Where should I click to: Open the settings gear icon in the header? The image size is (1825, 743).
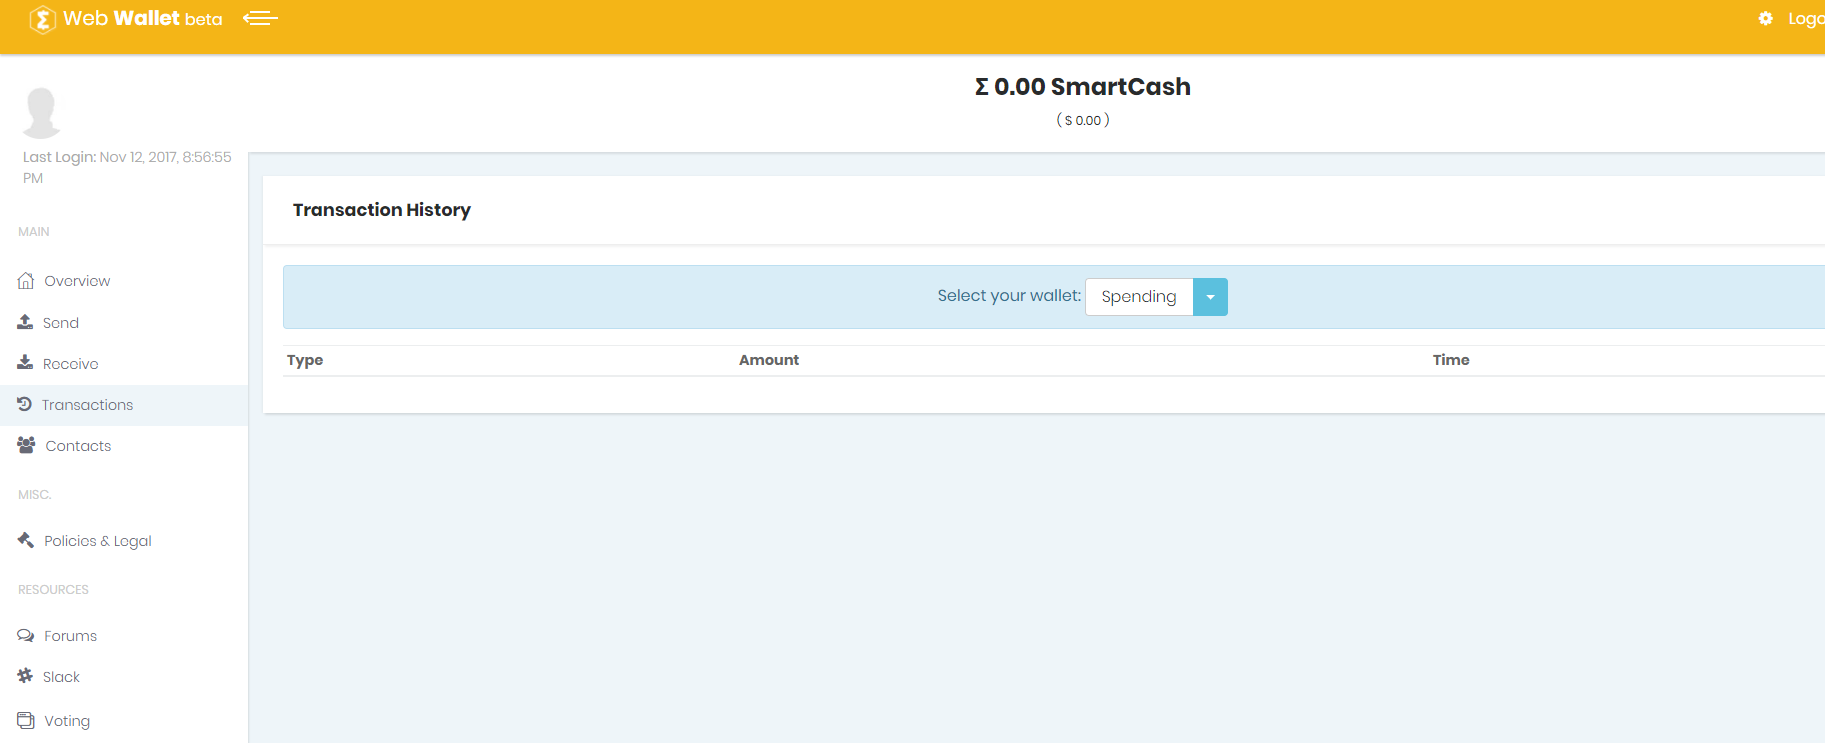click(1766, 18)
